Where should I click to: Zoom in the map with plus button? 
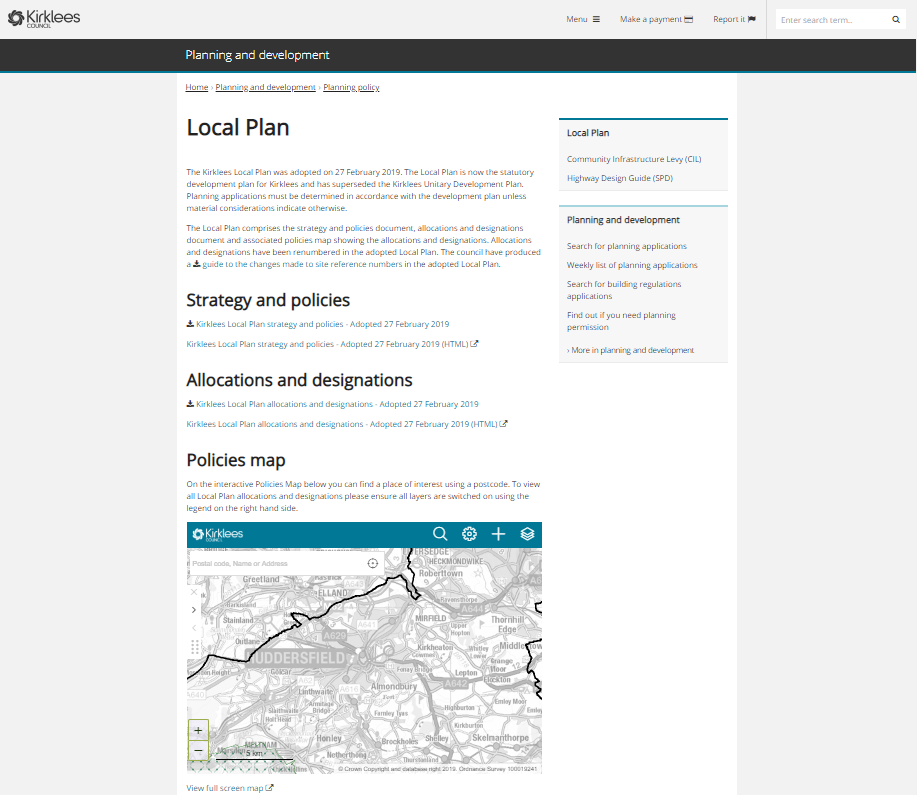coord(198,731)
